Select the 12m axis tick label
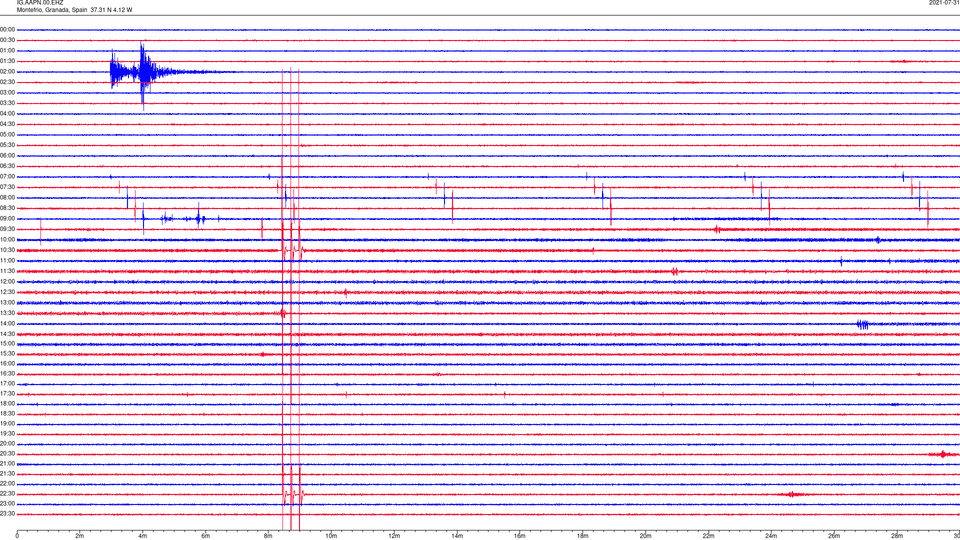 point(394,536)
